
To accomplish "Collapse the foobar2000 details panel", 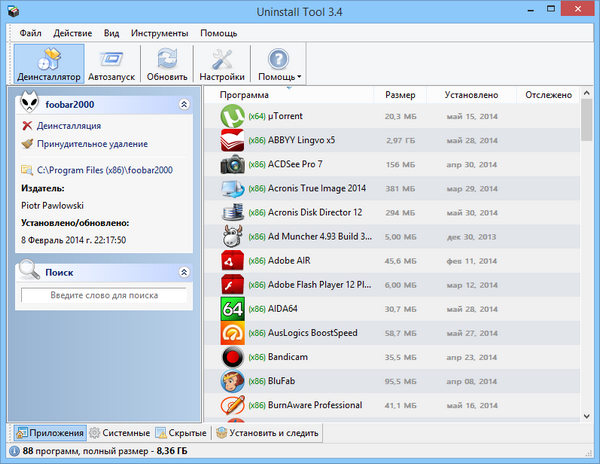I will (x=183, y=104).
